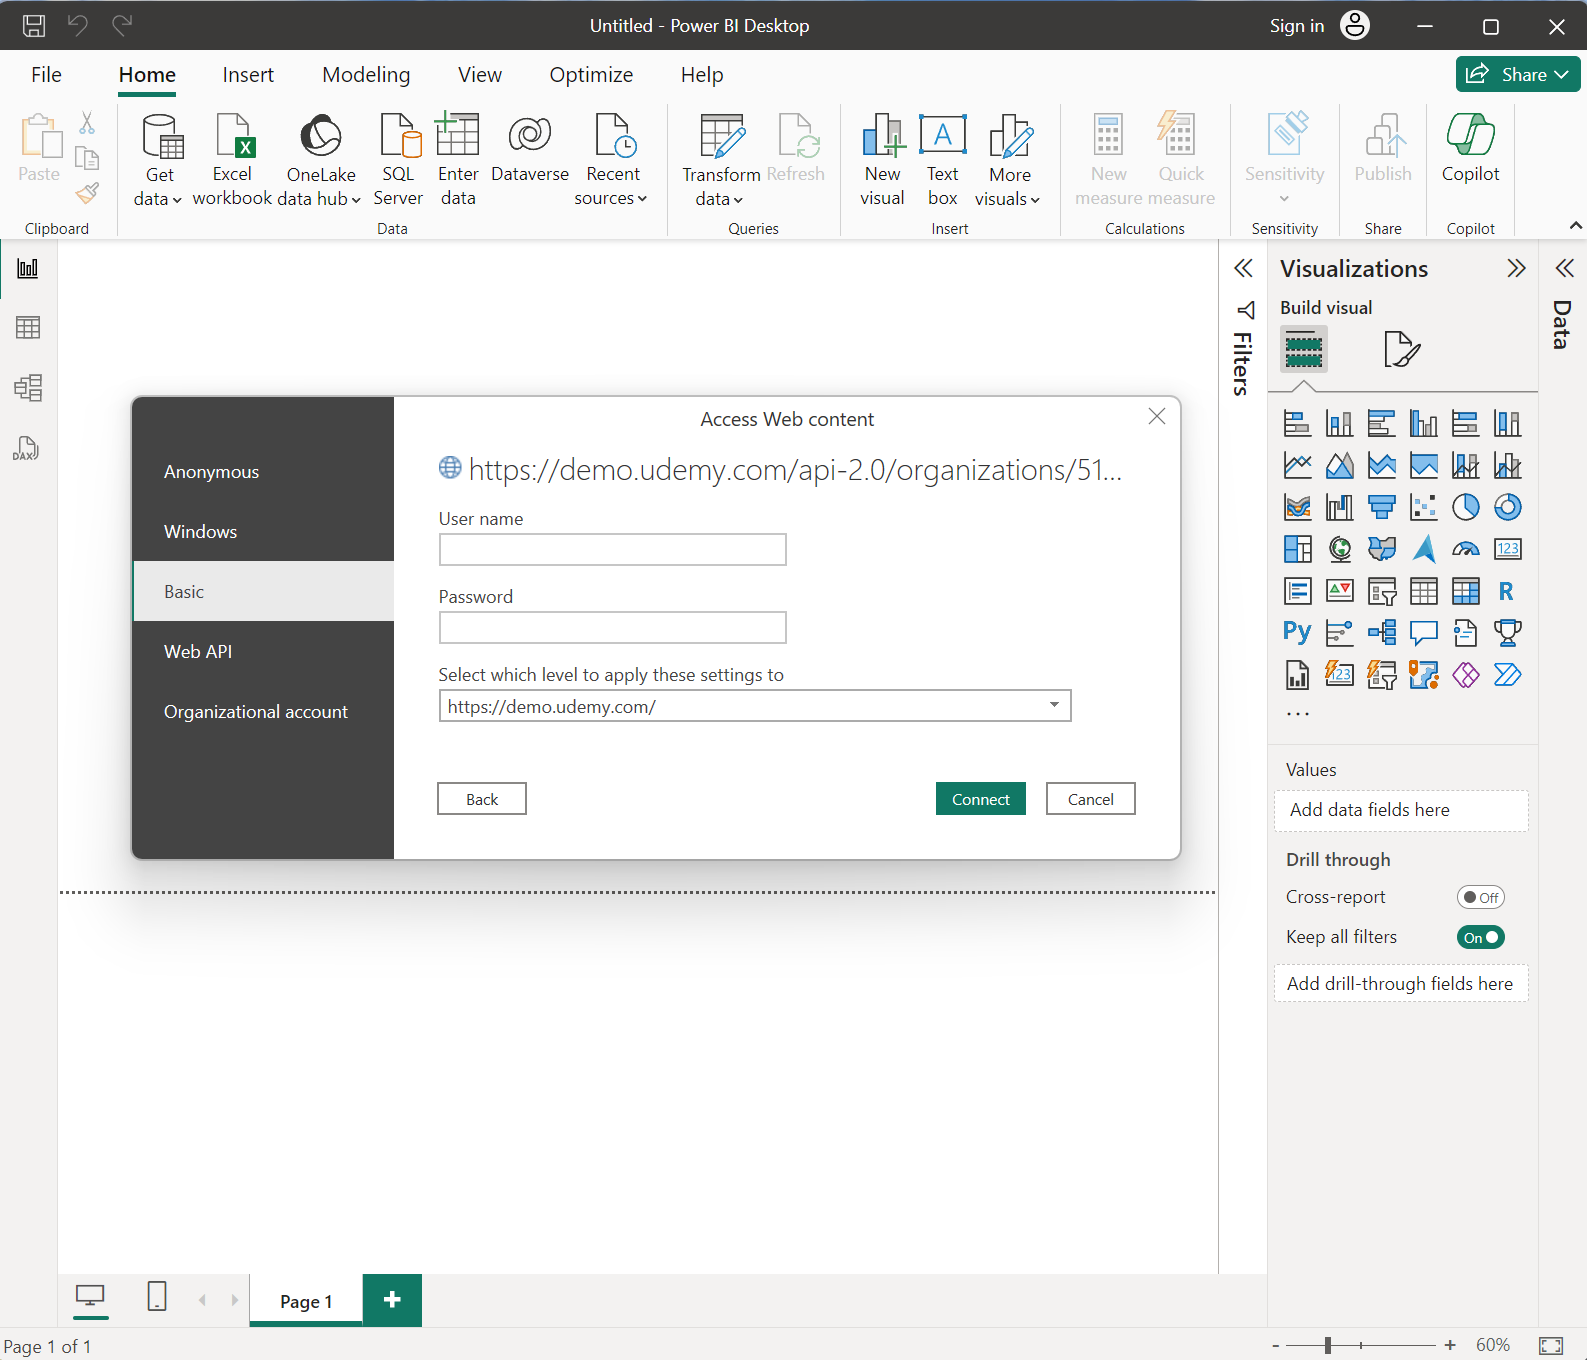The height and width of the screenshot is (1360, 1587).
Task: Open the Copilot pane
Action: [x=1470, y=150]
